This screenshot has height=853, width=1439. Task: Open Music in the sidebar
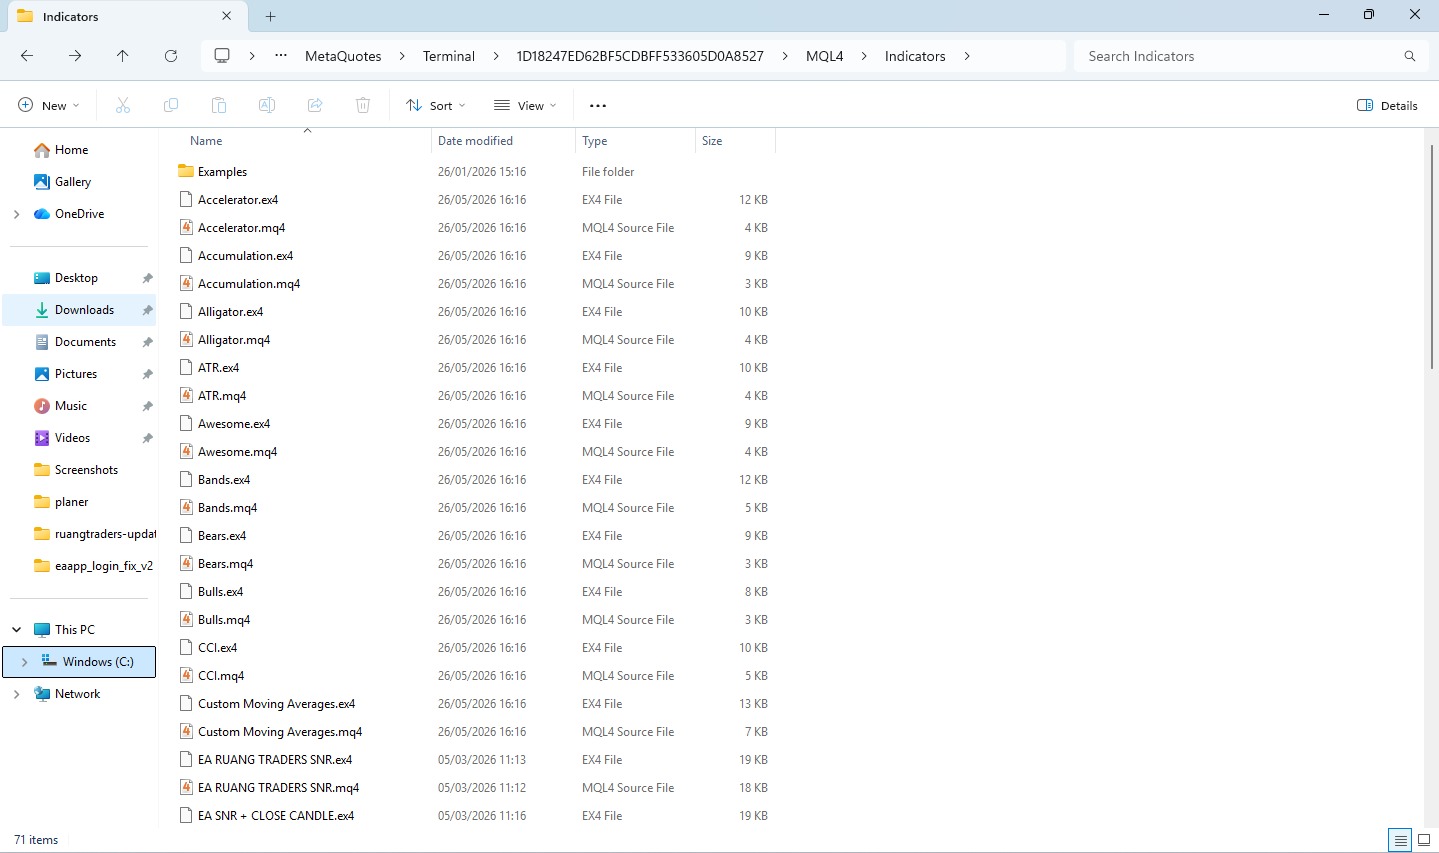coord(70,406)
